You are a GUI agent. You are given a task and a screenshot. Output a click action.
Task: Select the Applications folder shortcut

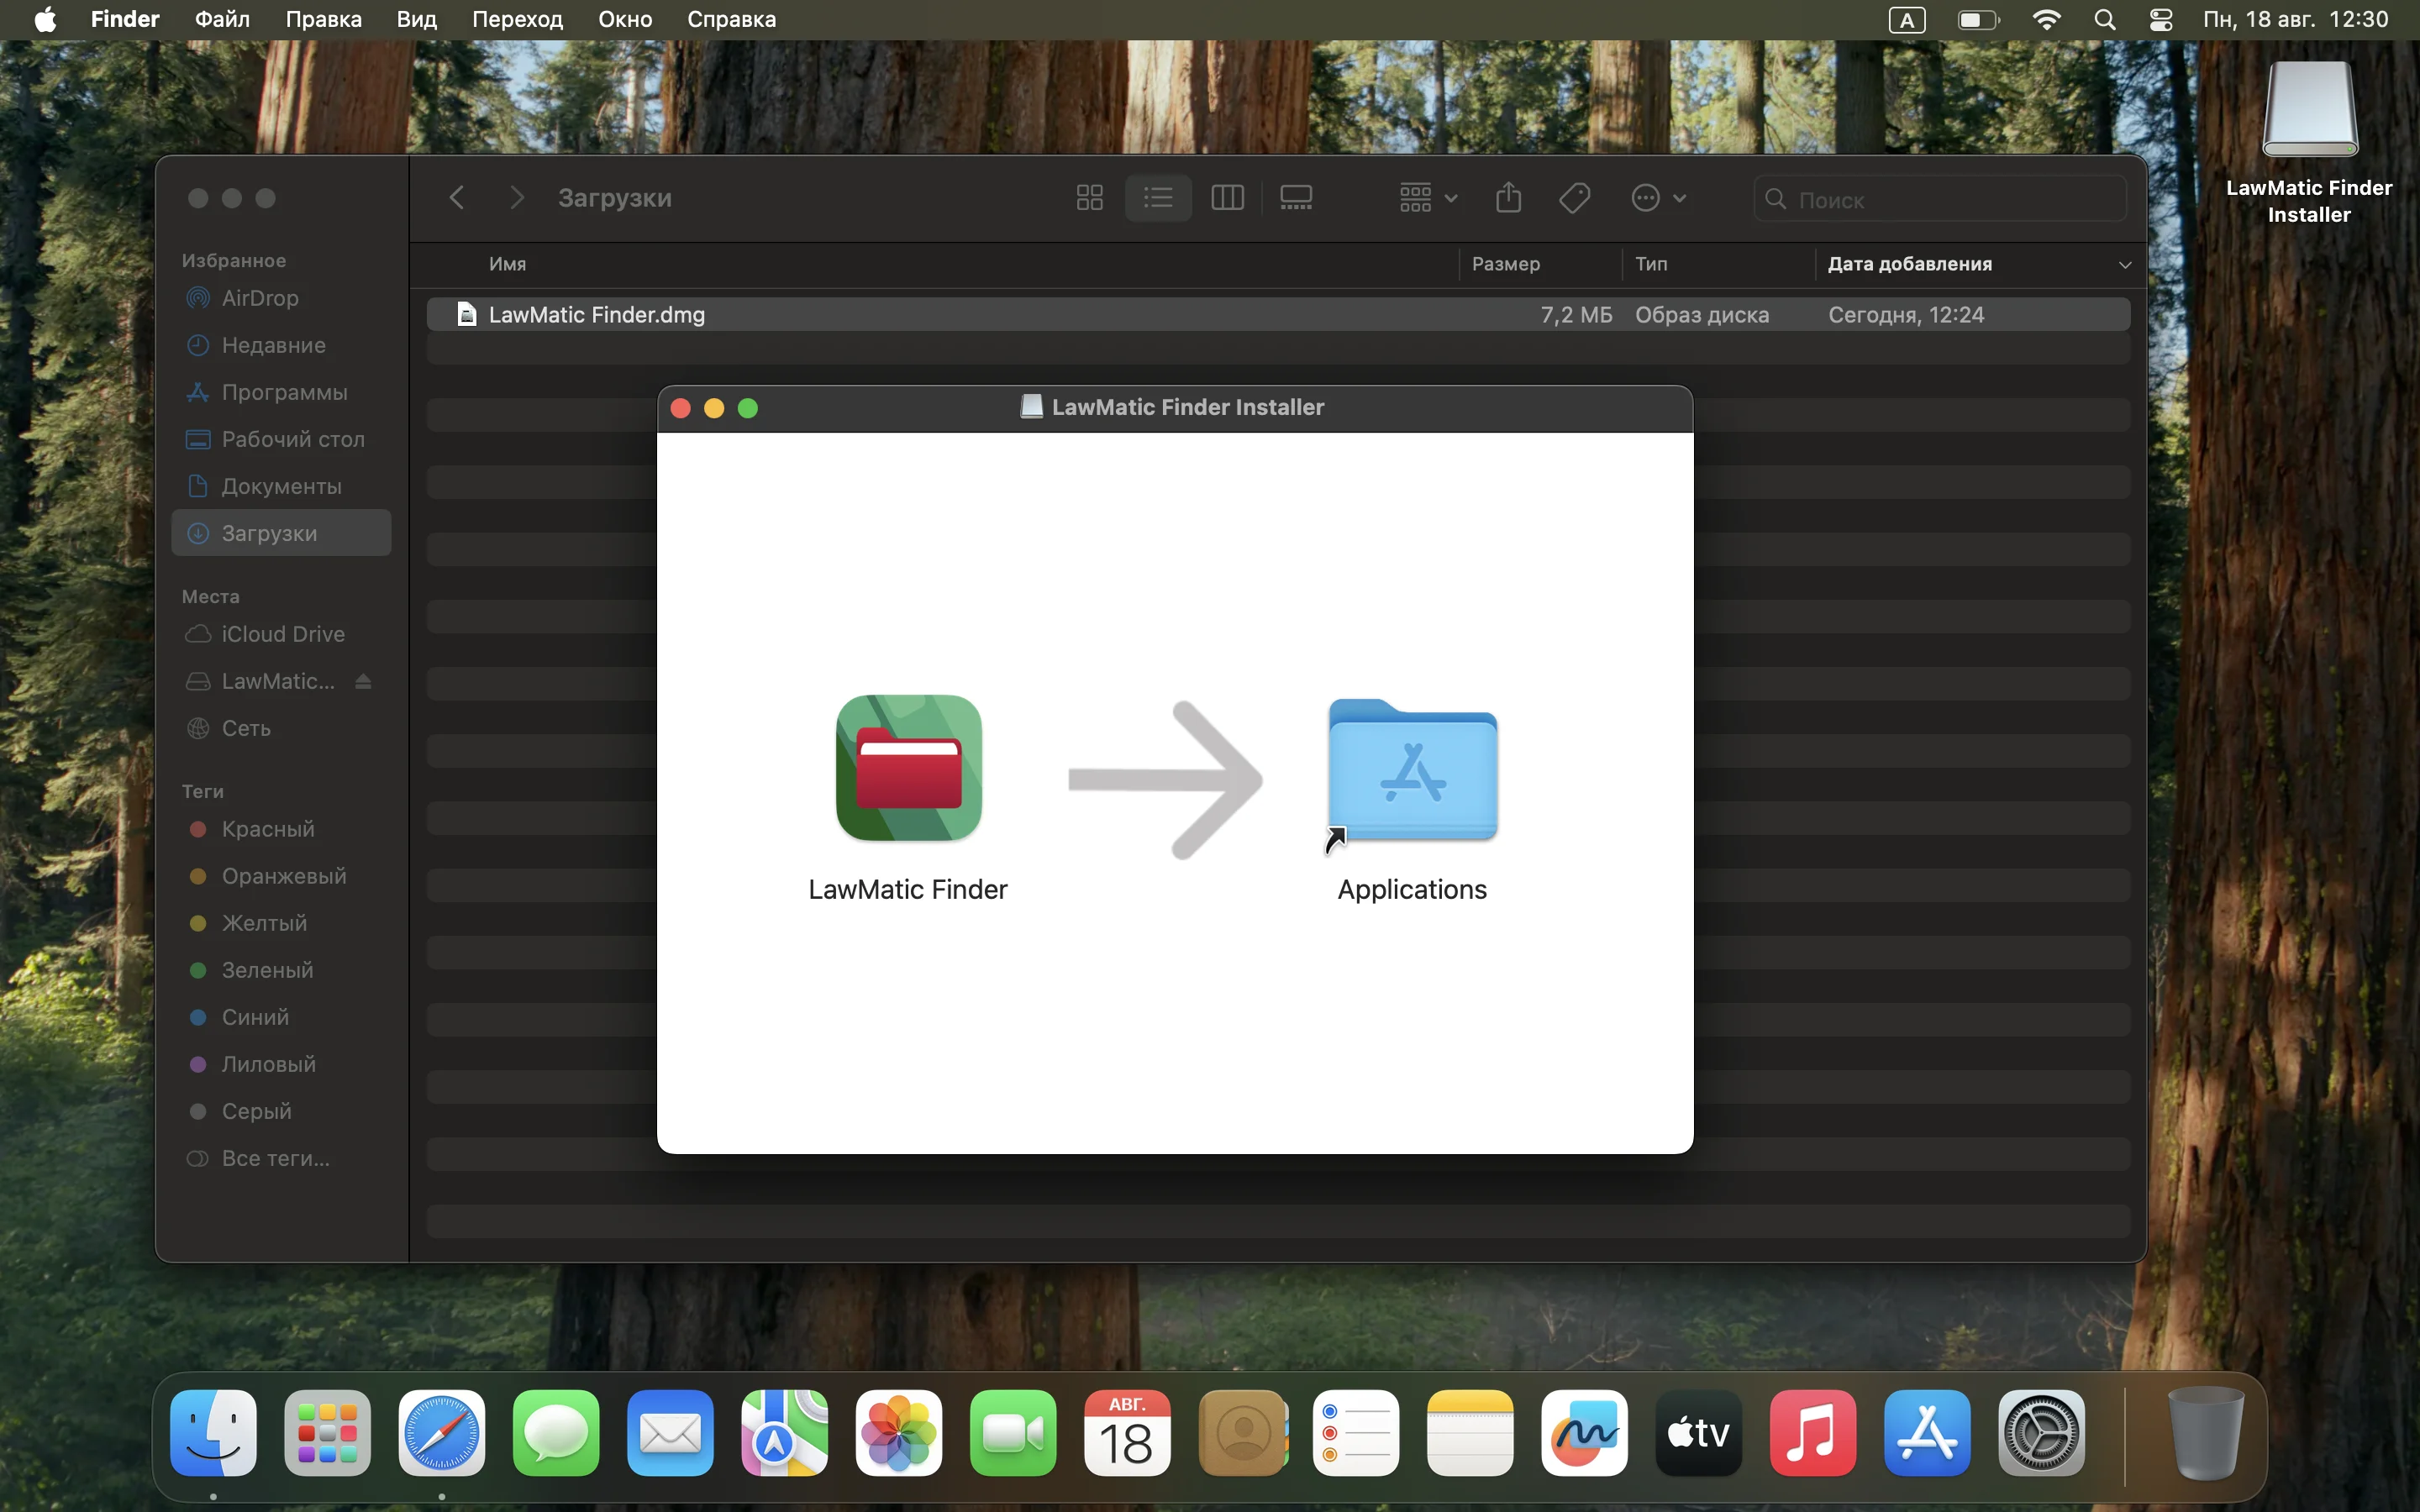coord(1412,771)
